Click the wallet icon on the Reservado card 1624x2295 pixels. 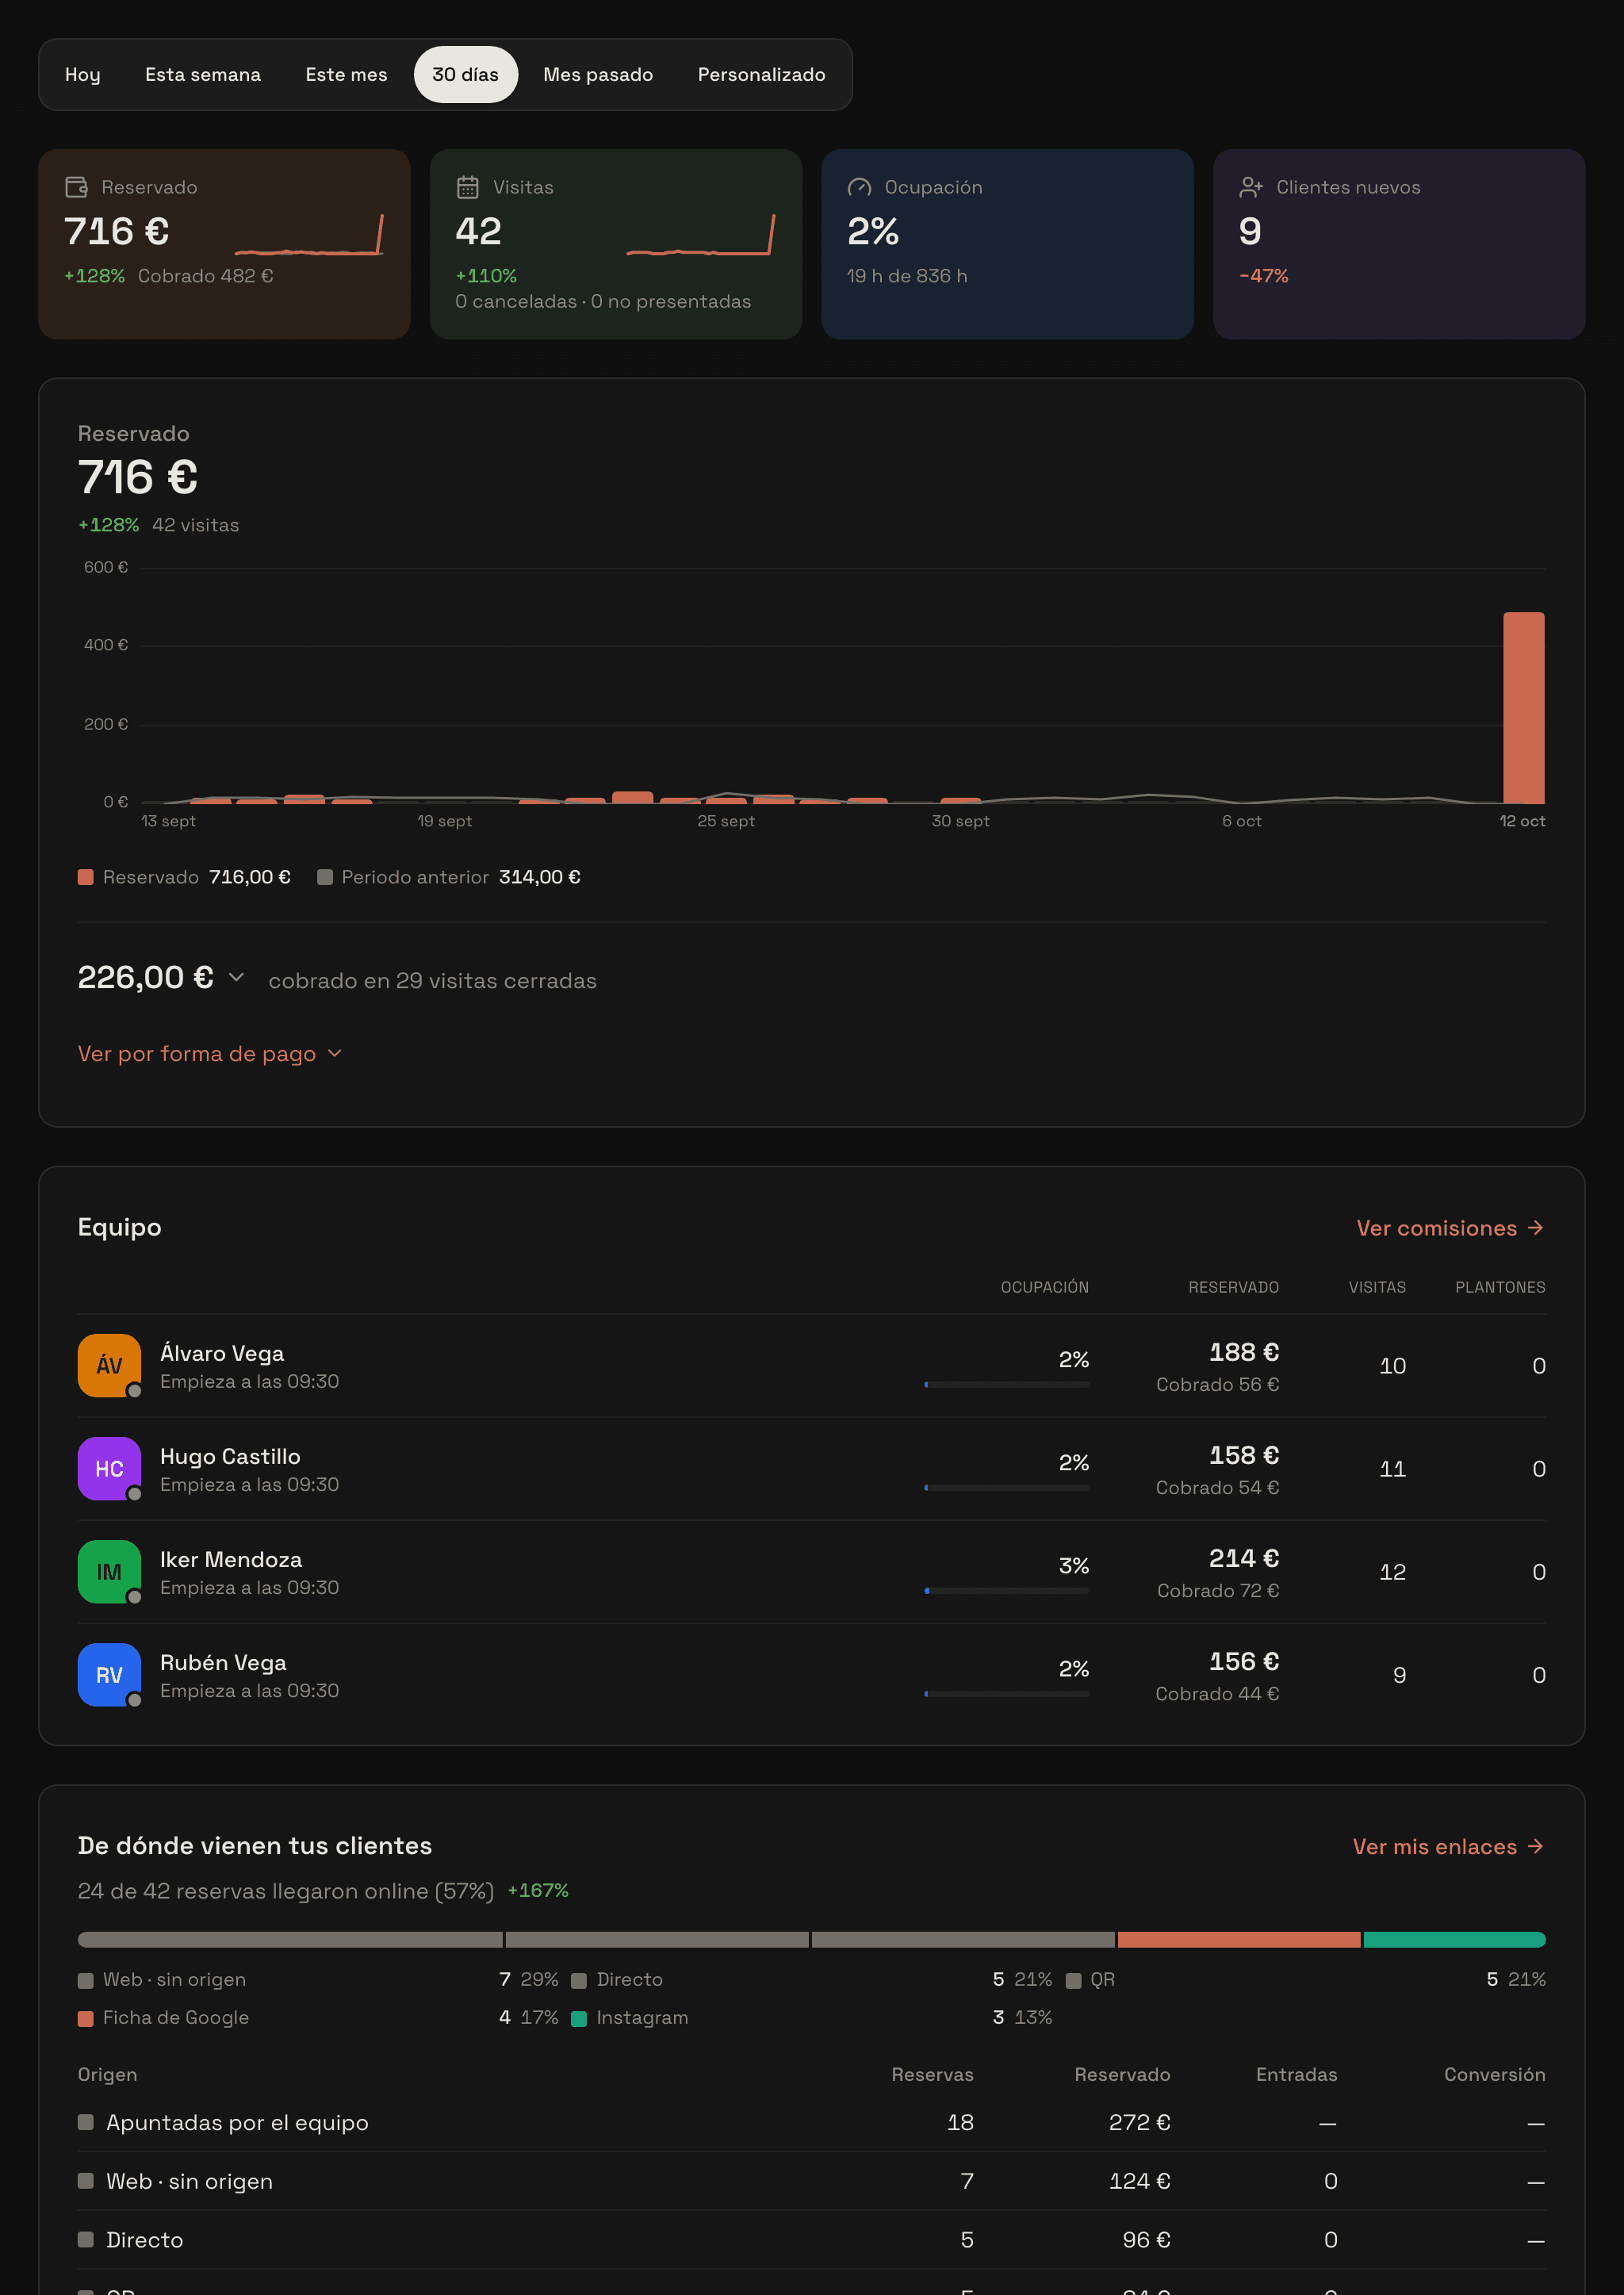point(76,187)
